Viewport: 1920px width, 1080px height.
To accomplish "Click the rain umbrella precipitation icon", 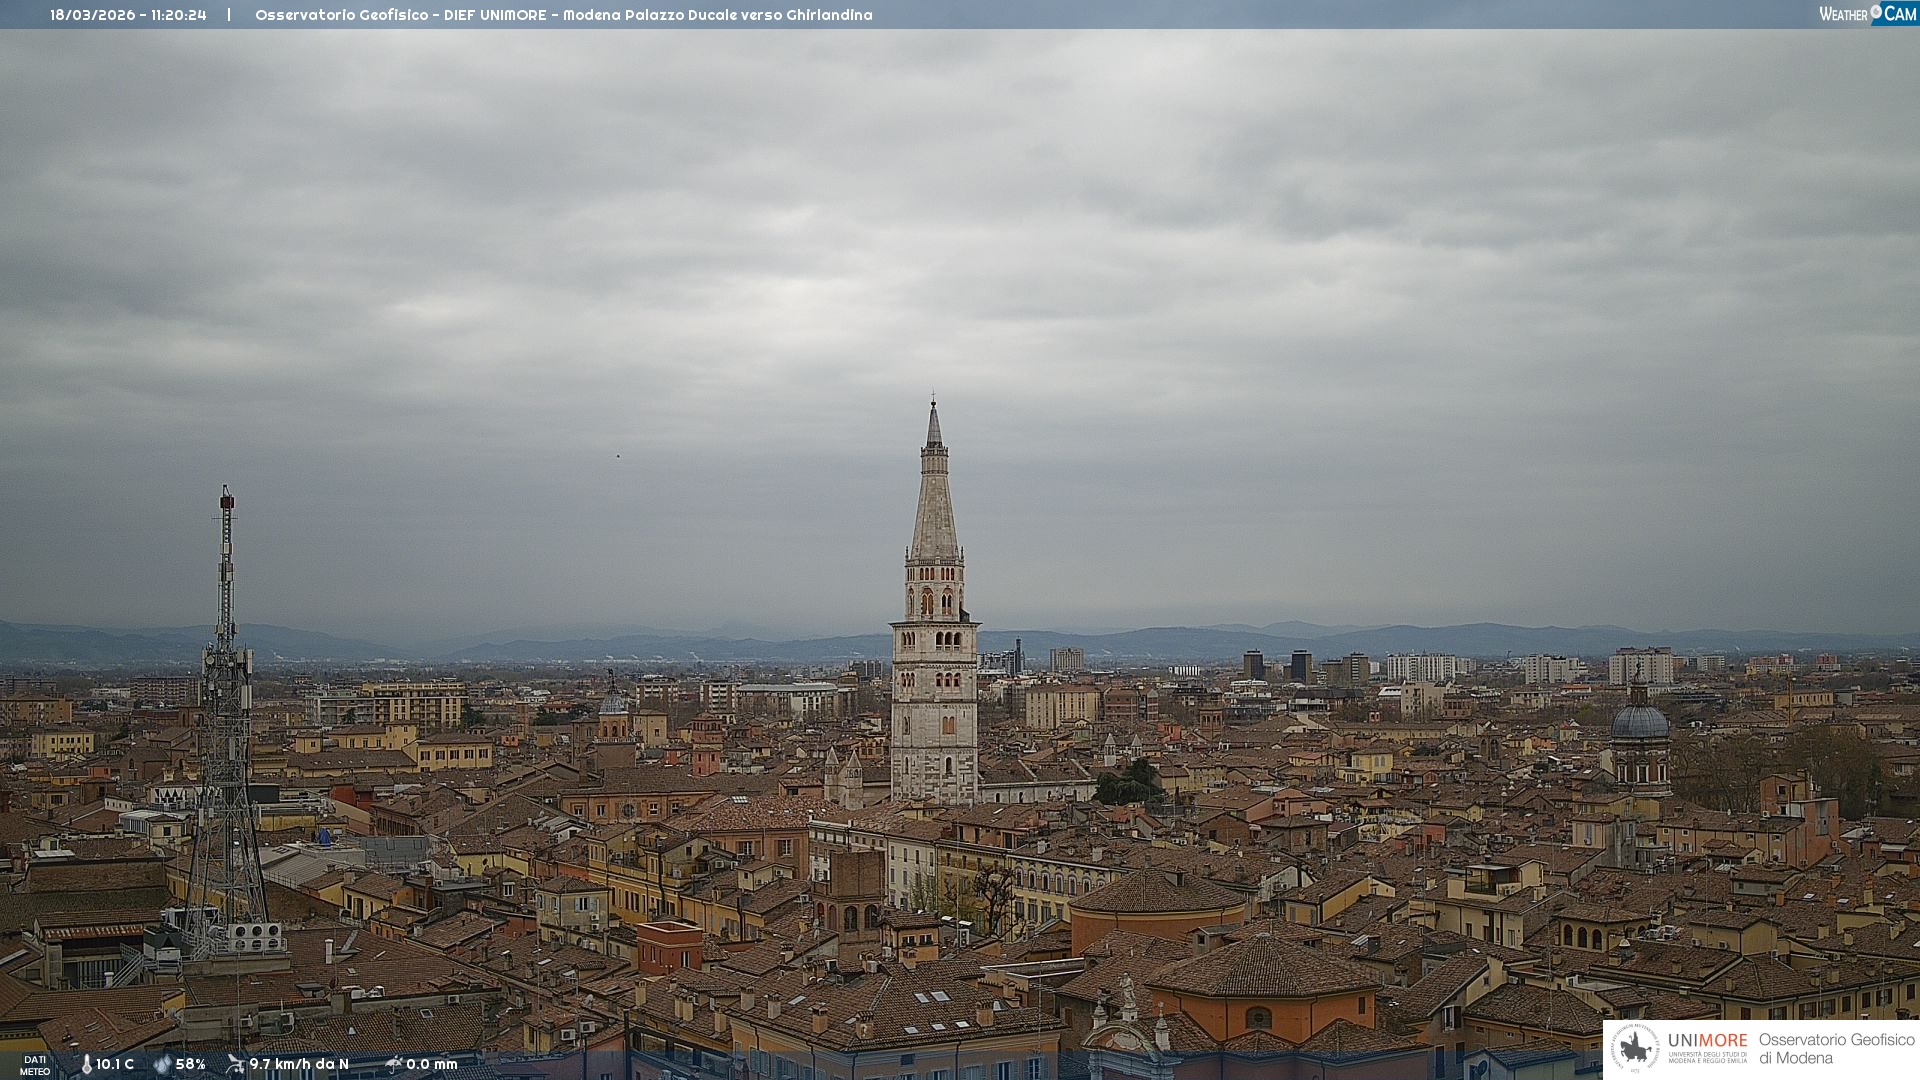I will (x=393, y=1064).
